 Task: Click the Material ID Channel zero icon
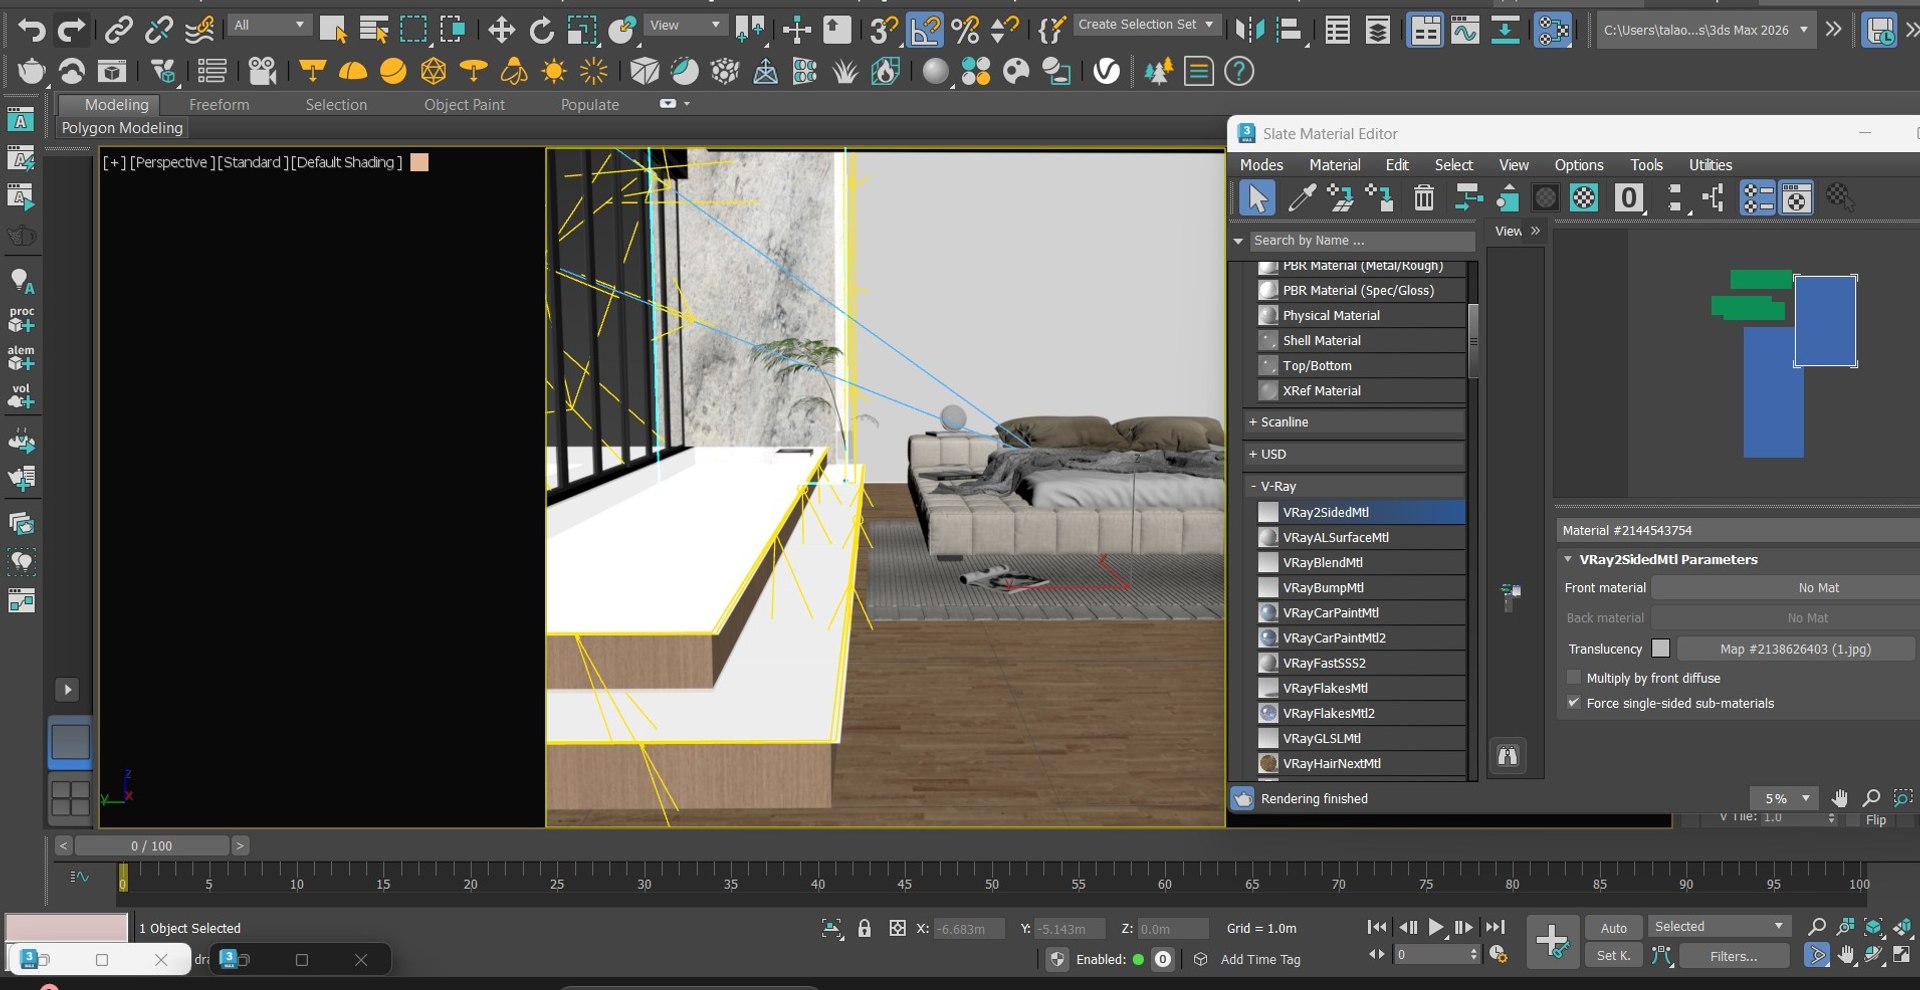(x=1629, y=198)
